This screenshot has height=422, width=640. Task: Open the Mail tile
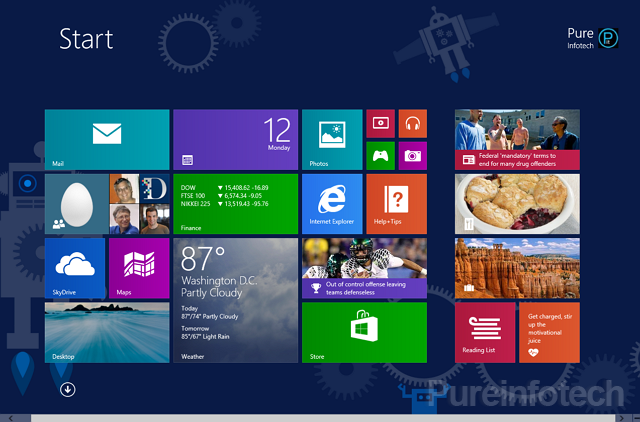click(x=107, y=139)
